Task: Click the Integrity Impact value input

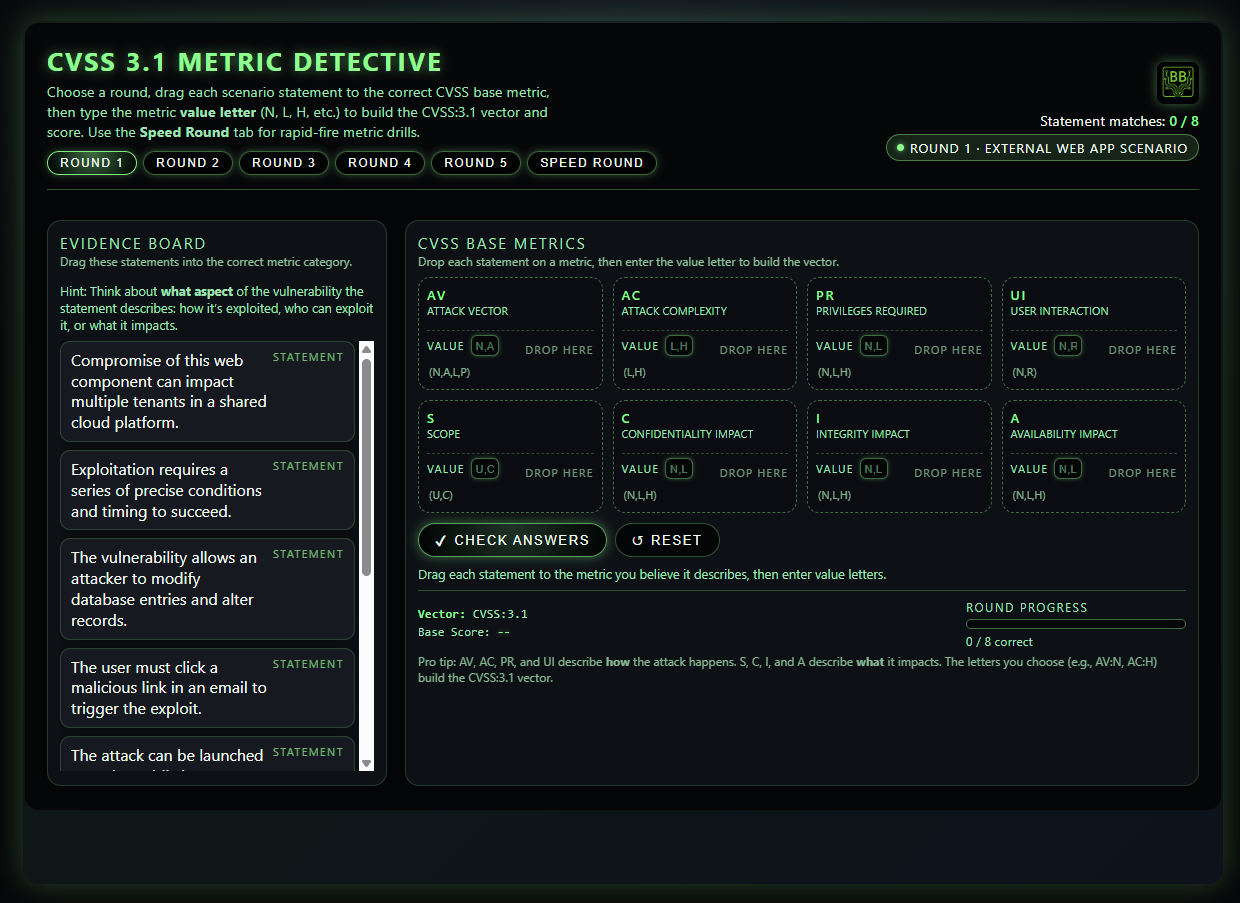Action: coord(874,469)
